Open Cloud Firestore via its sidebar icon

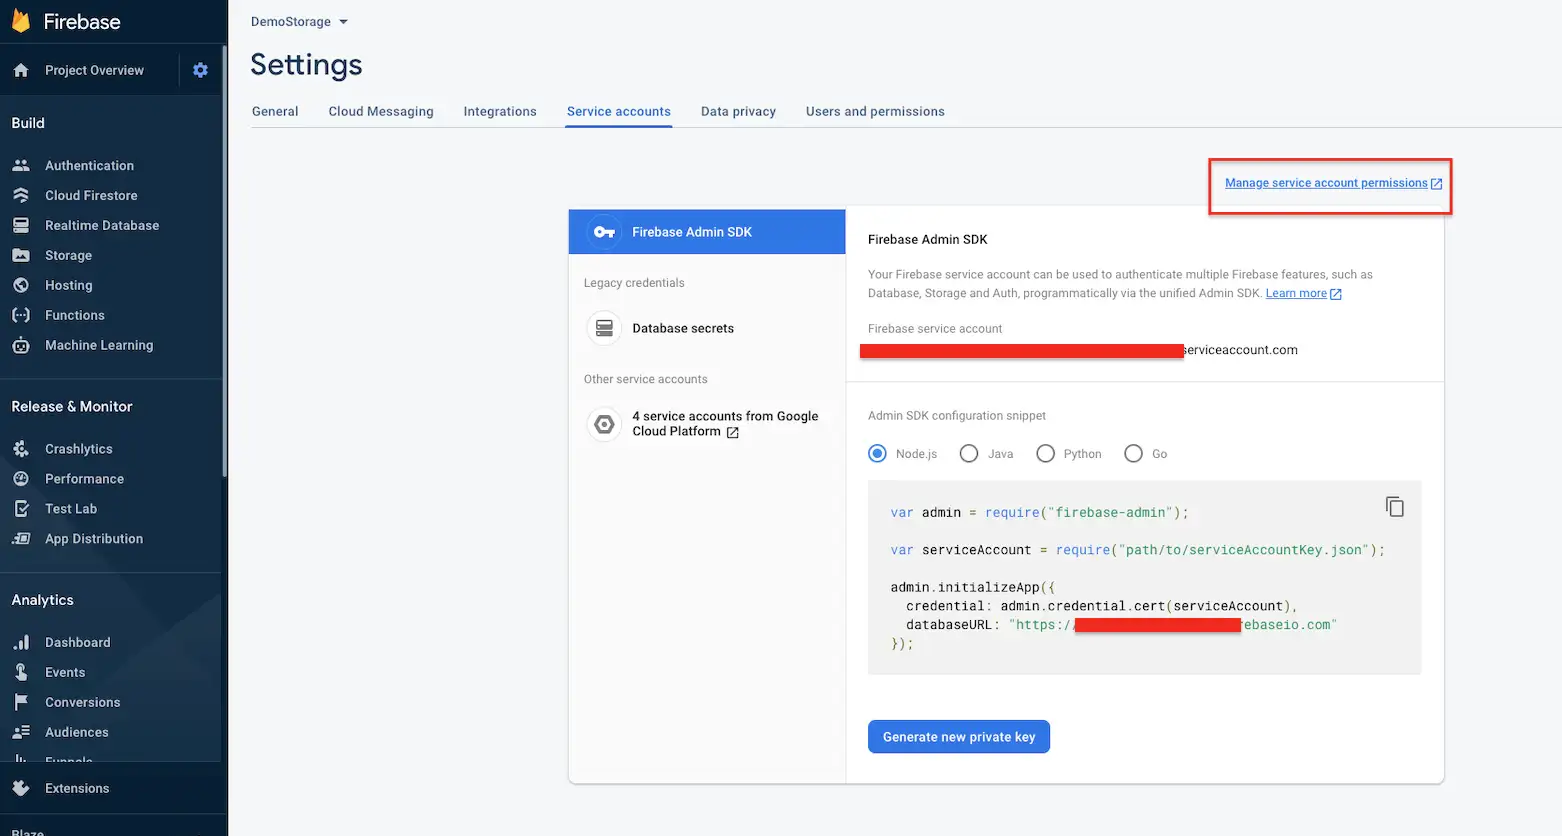point(21,196)
